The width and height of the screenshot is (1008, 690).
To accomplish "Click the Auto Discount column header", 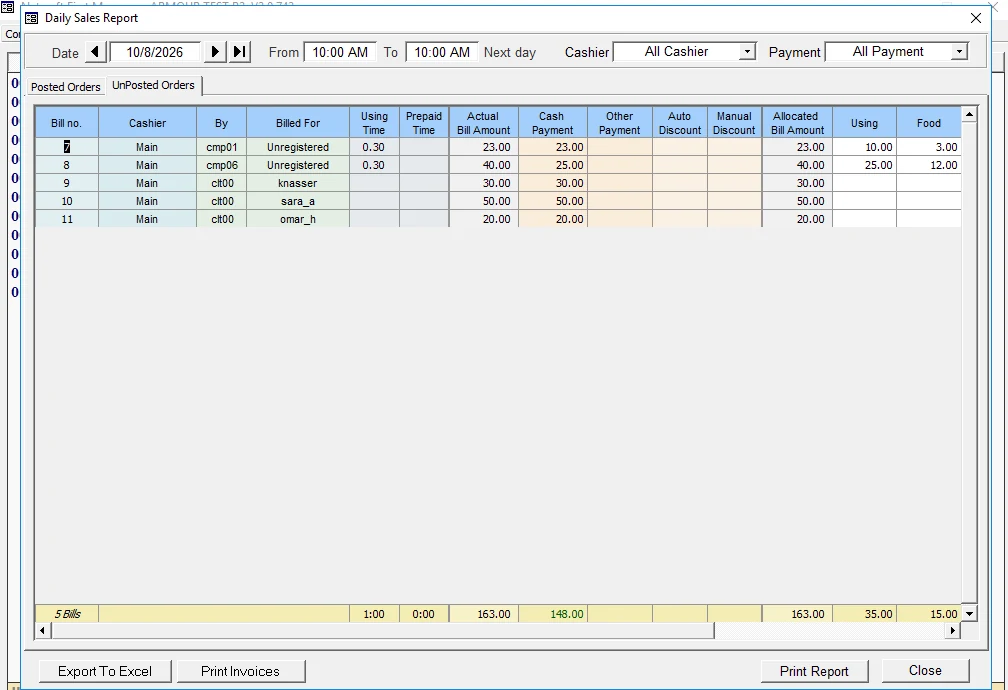I will click(x=680, y=123).
